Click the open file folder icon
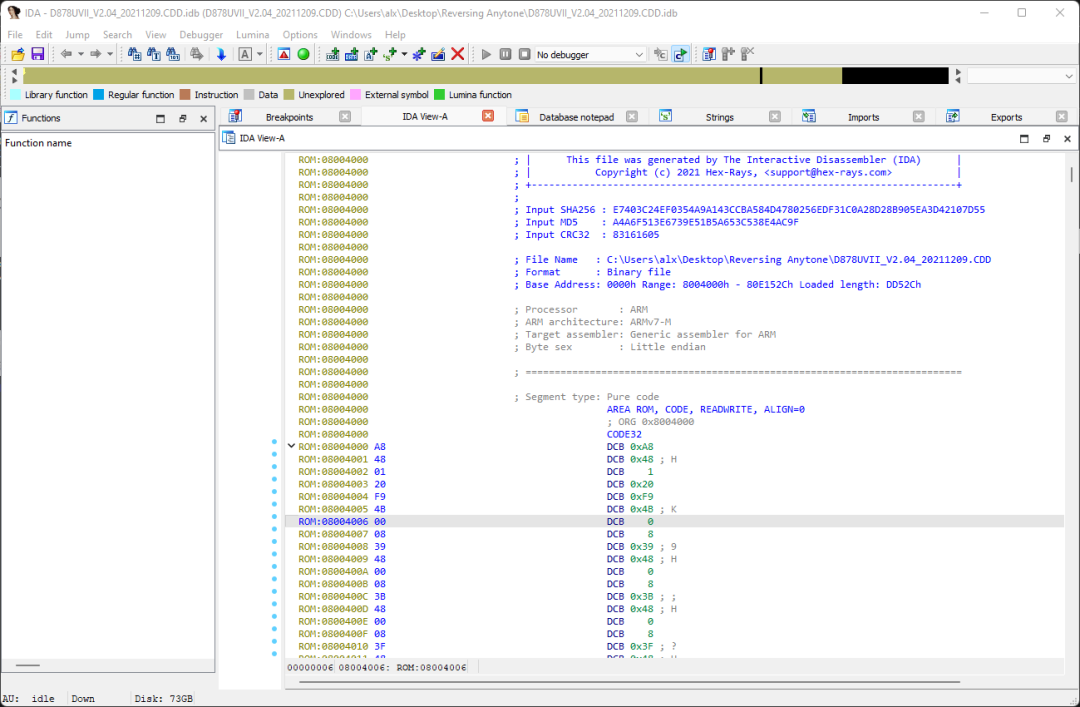This screenshot has width=1080, height=707. pos(18,54)
